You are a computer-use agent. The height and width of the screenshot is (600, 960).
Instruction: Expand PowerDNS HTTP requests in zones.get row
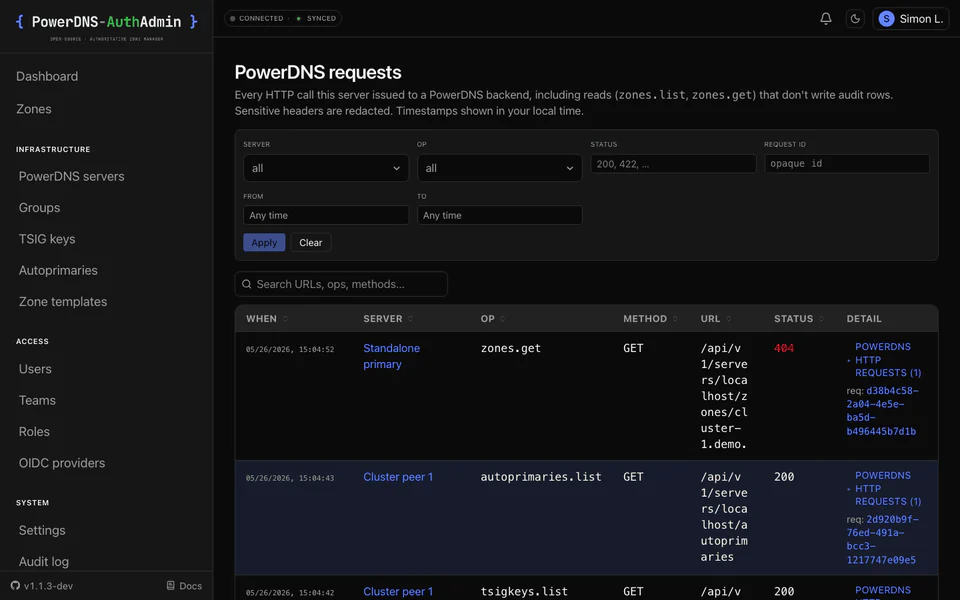coord(884,360)
